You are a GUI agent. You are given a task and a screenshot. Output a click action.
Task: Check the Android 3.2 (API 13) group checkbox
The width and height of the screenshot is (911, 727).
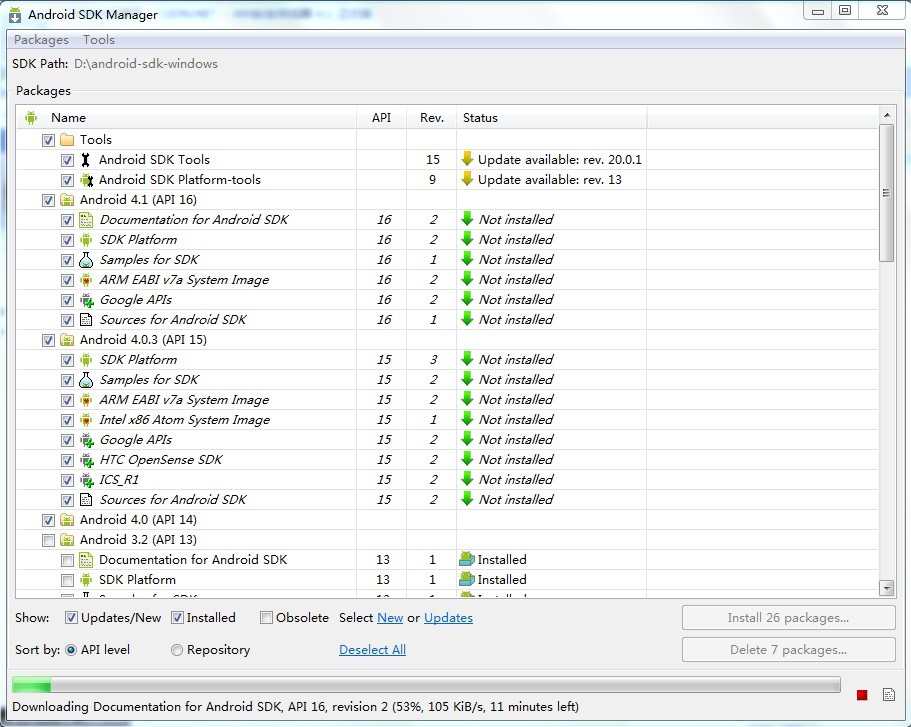pos(48,540)
